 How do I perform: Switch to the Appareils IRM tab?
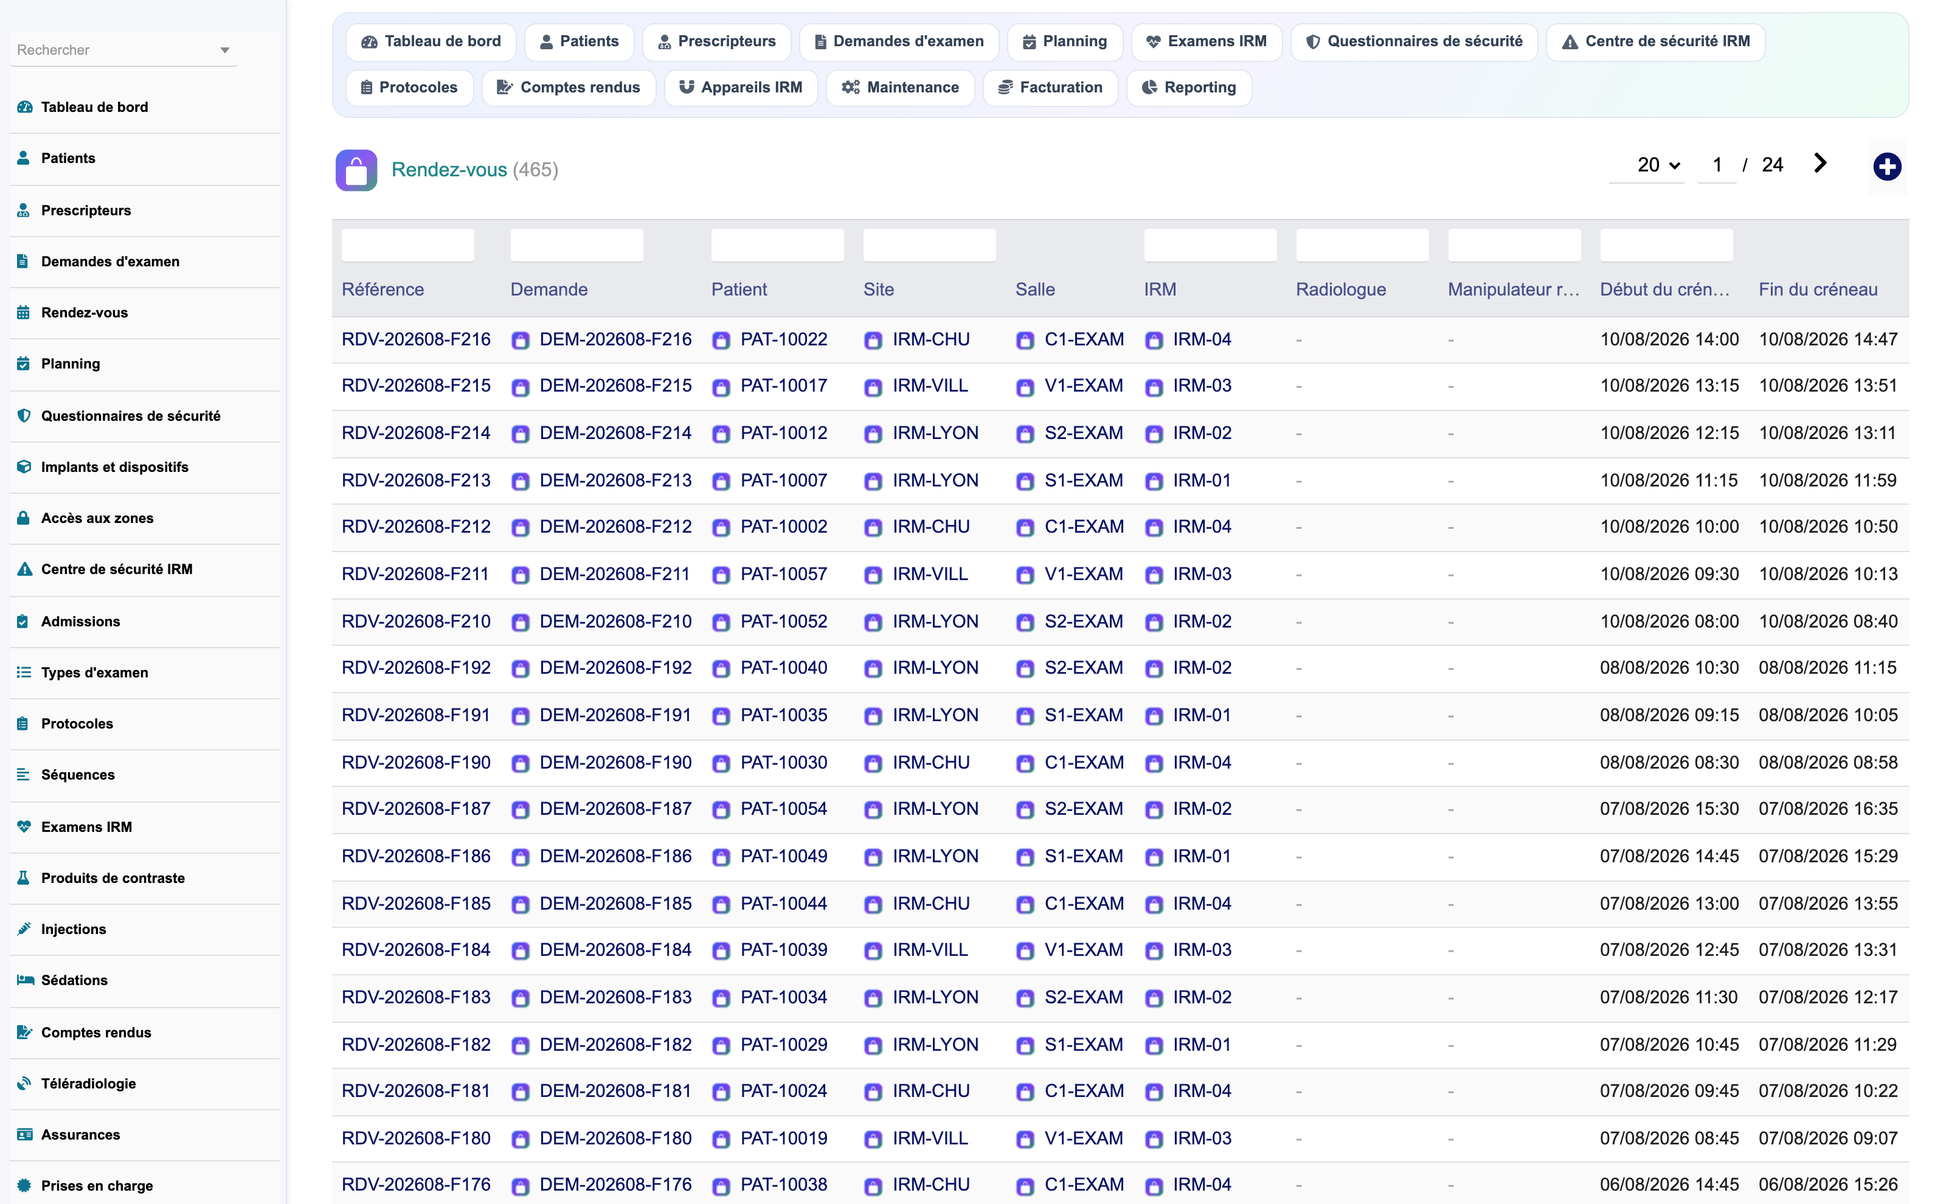pyautogui.click(x=741, y=88)
